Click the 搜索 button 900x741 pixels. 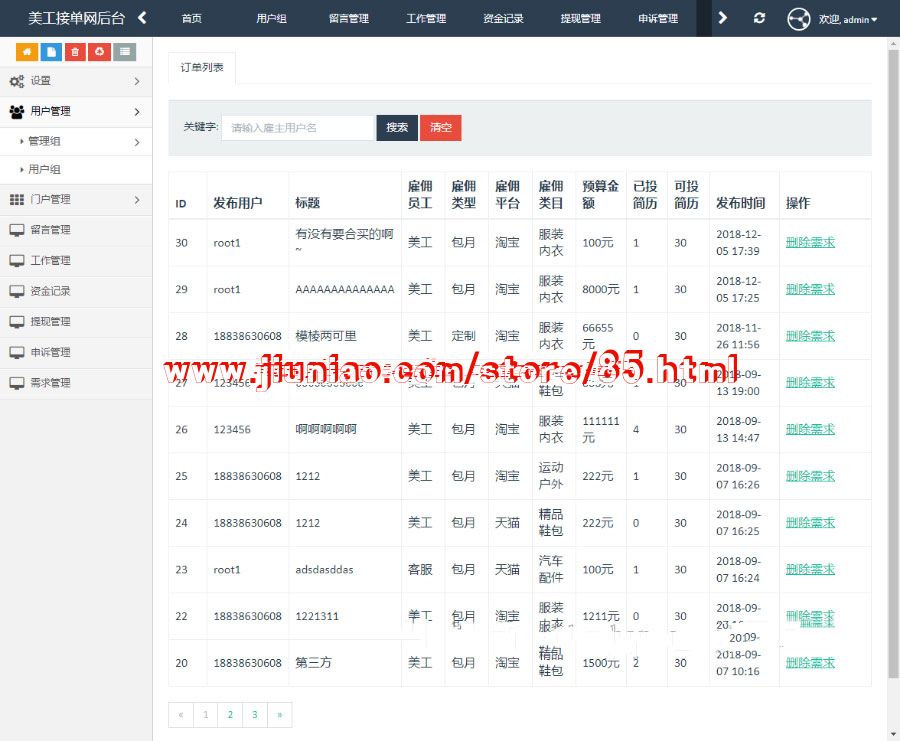pos(397,127)
